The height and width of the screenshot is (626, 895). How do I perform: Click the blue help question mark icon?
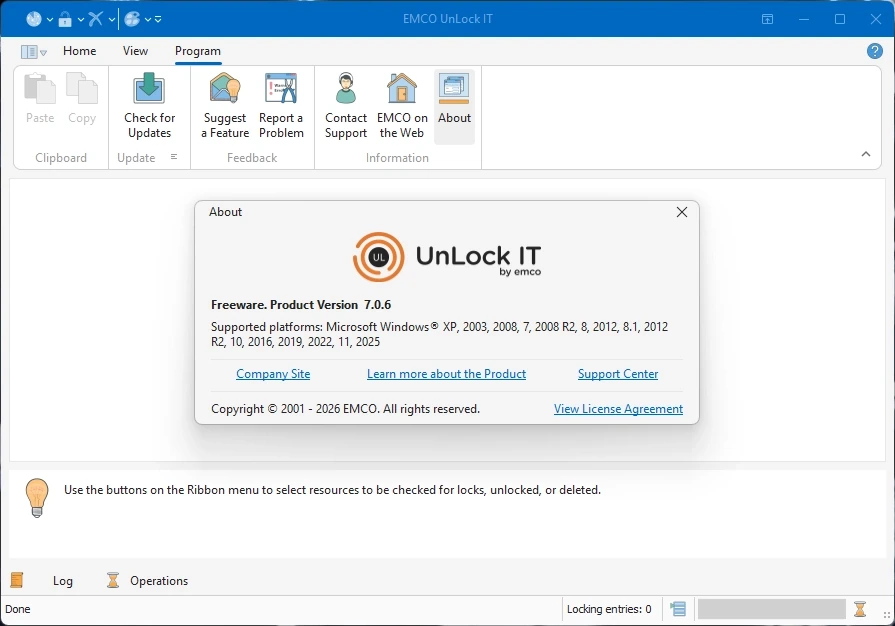pyautogui.click(x=874, y=51)
